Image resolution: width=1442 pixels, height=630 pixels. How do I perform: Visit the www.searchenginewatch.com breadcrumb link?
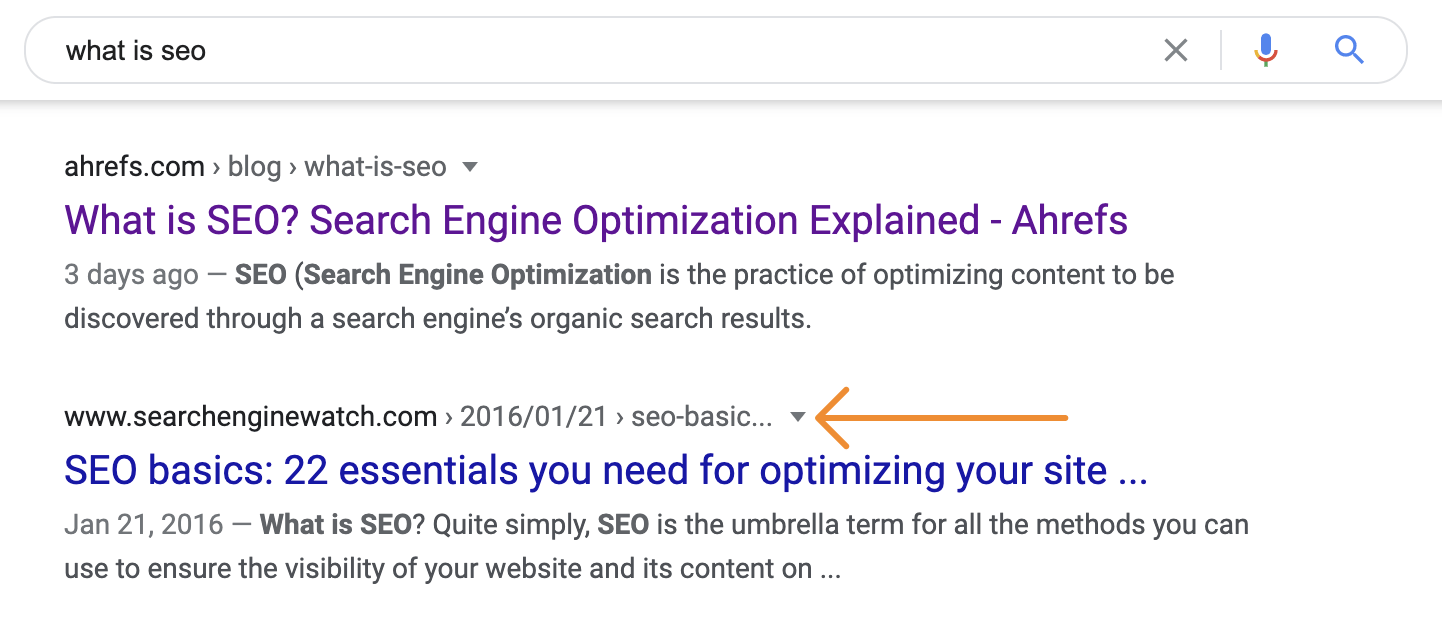coord(251,415)
